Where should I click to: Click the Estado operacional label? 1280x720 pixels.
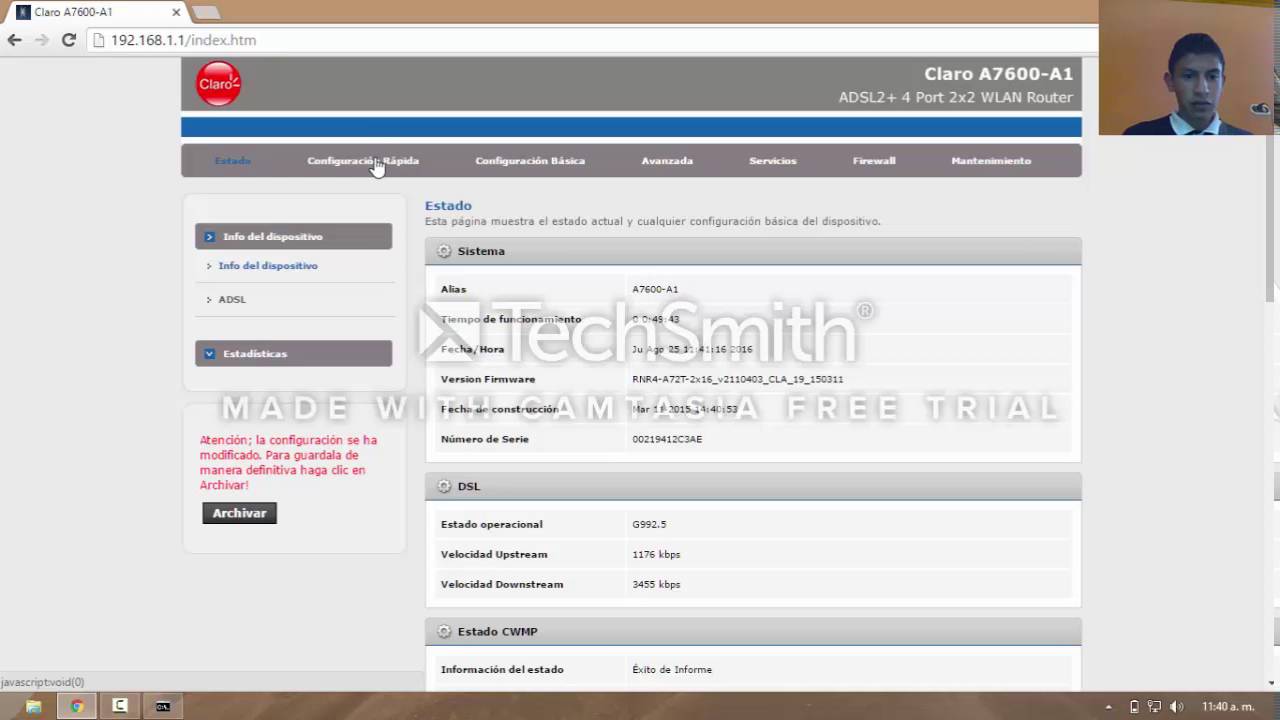492,524
